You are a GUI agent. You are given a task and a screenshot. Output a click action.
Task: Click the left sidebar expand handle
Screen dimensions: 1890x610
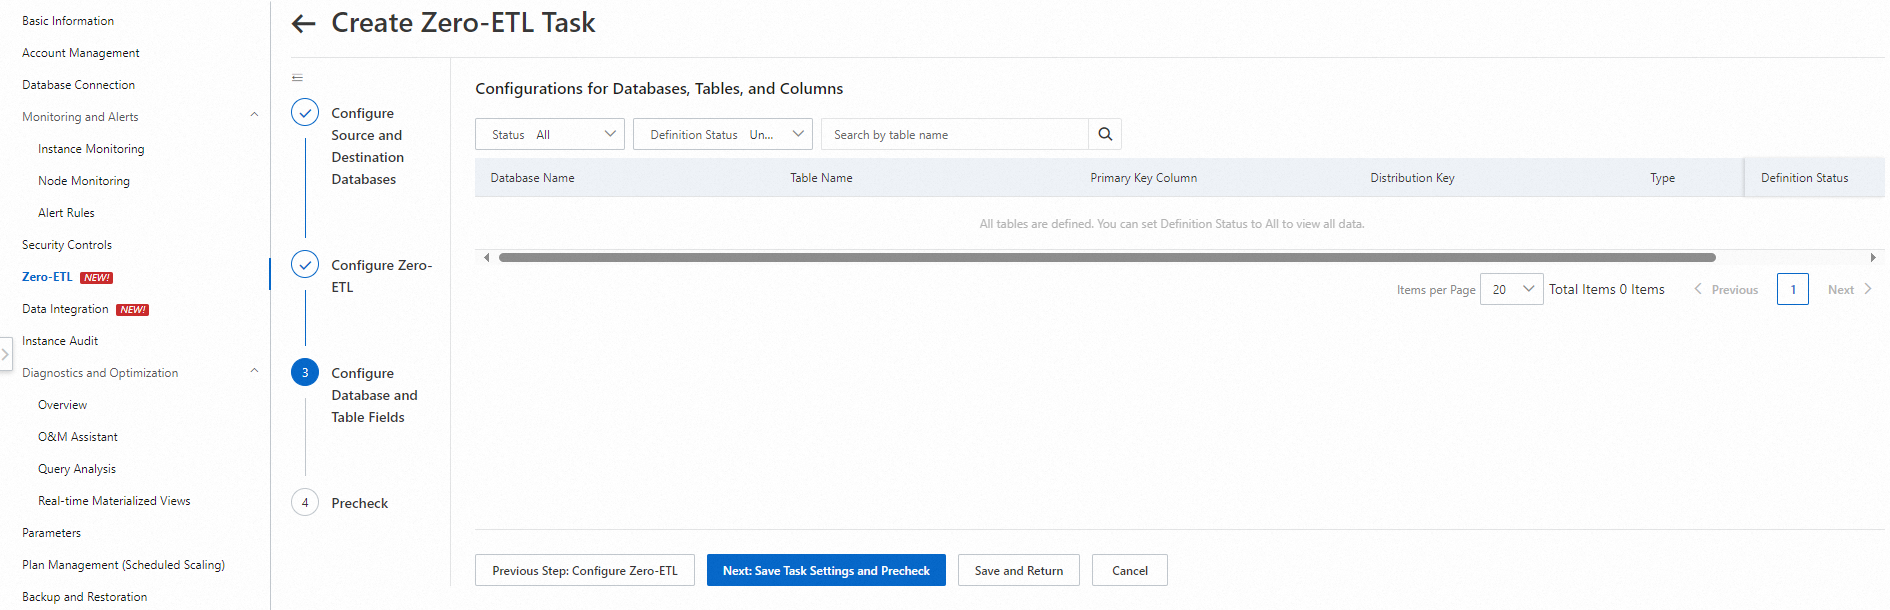pyautogui.click(x=5, y=354)
